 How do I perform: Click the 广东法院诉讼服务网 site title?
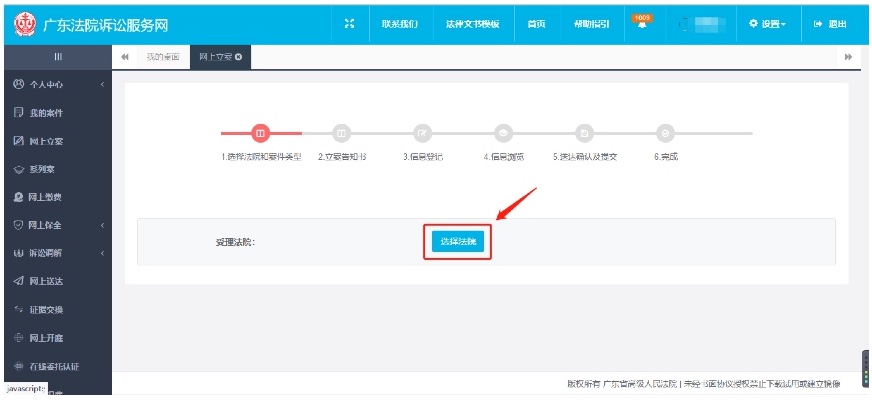(x=105, y=25)
